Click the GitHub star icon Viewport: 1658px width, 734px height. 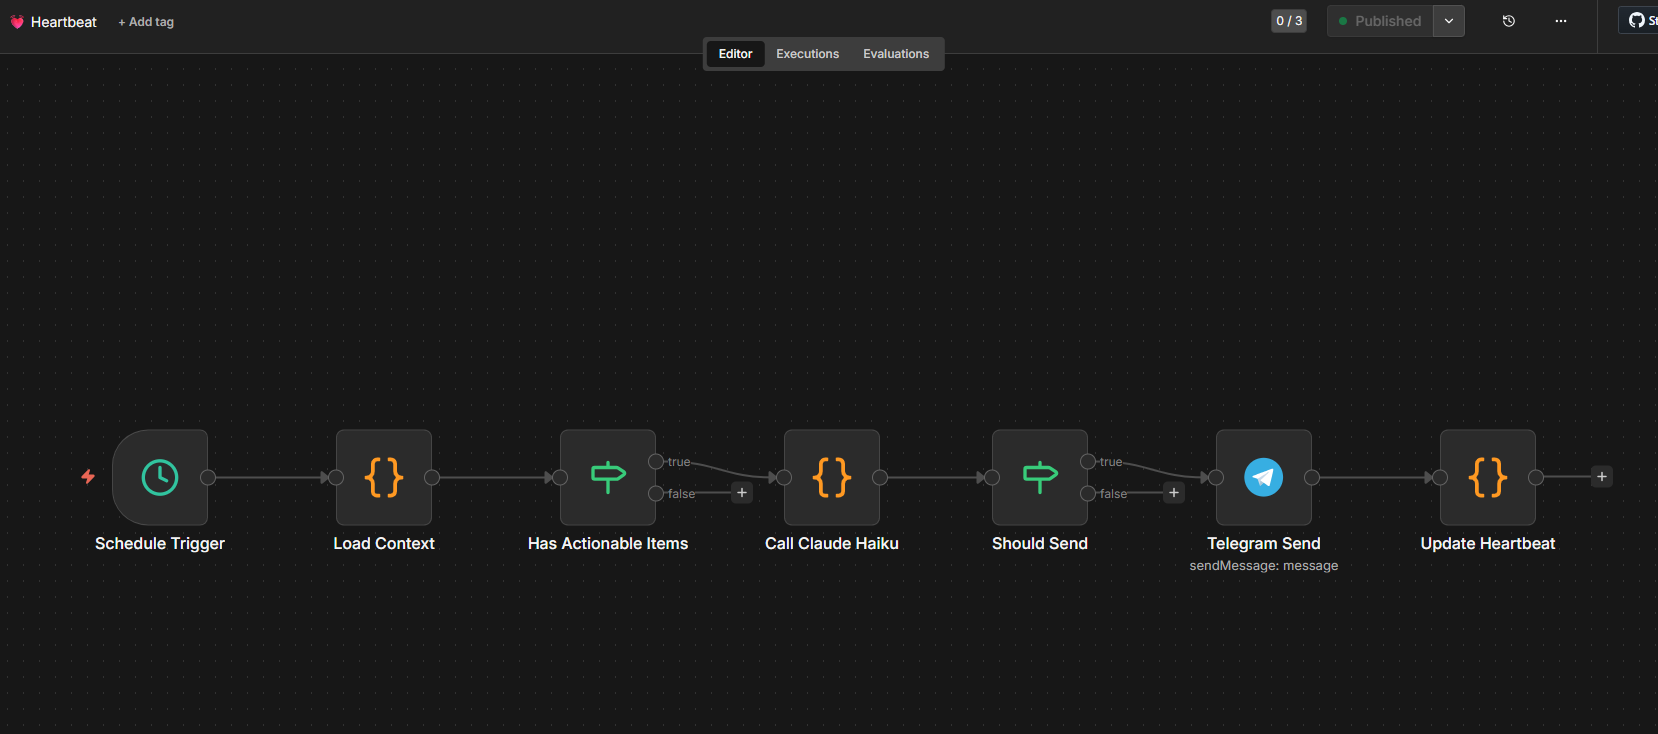(1637, 21)
